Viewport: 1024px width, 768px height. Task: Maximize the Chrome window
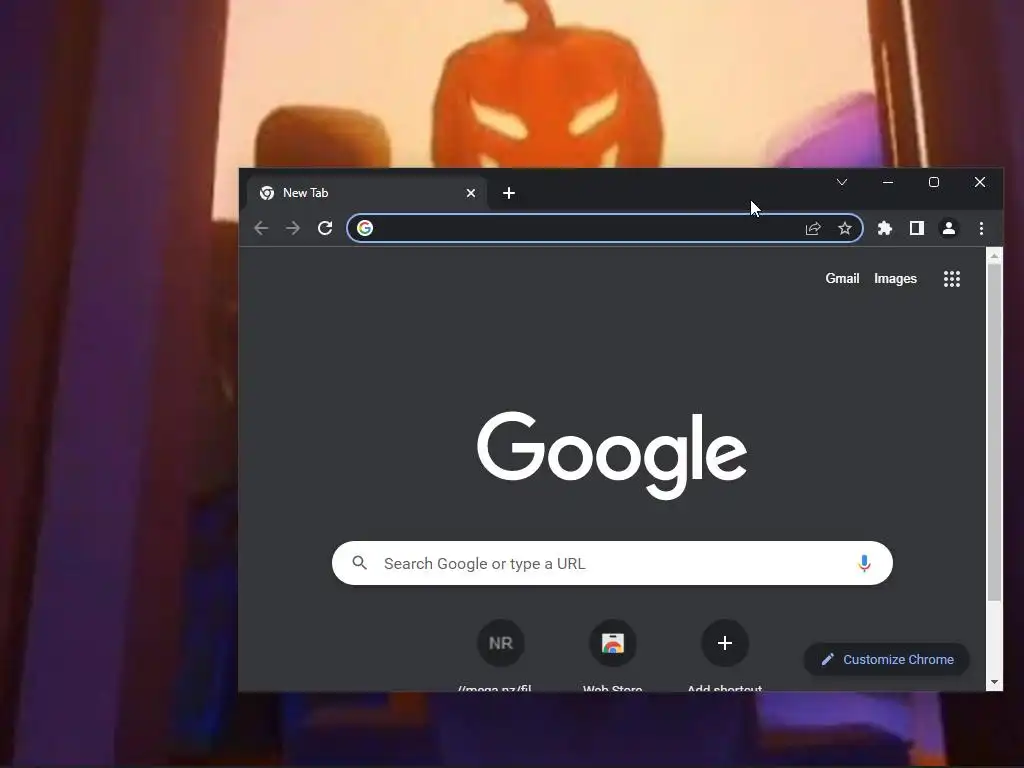pos(934,182)
